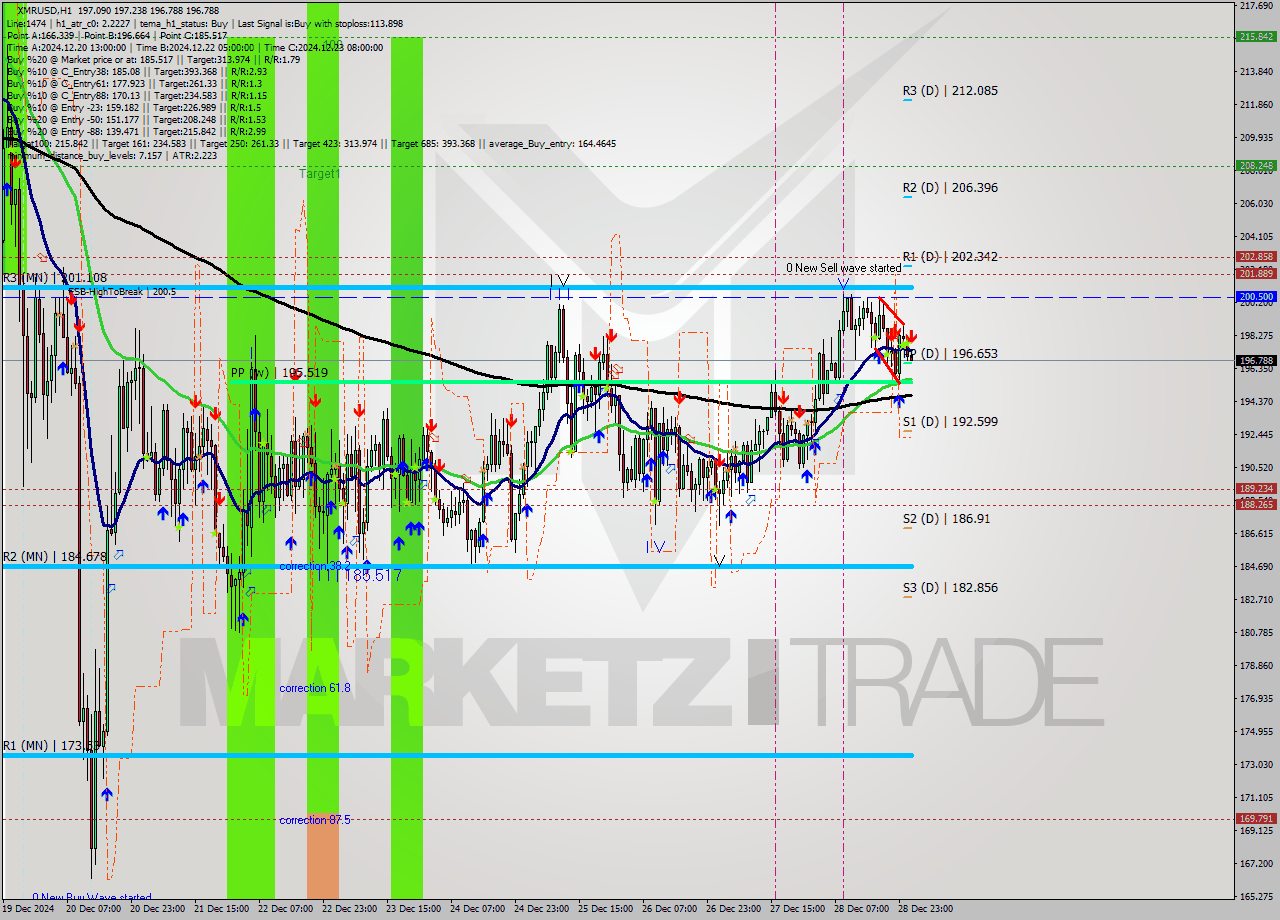This screenshot has width=1280, height=920.
Task: Click the 'Target1' label on the chart
Action: [320, 174]
